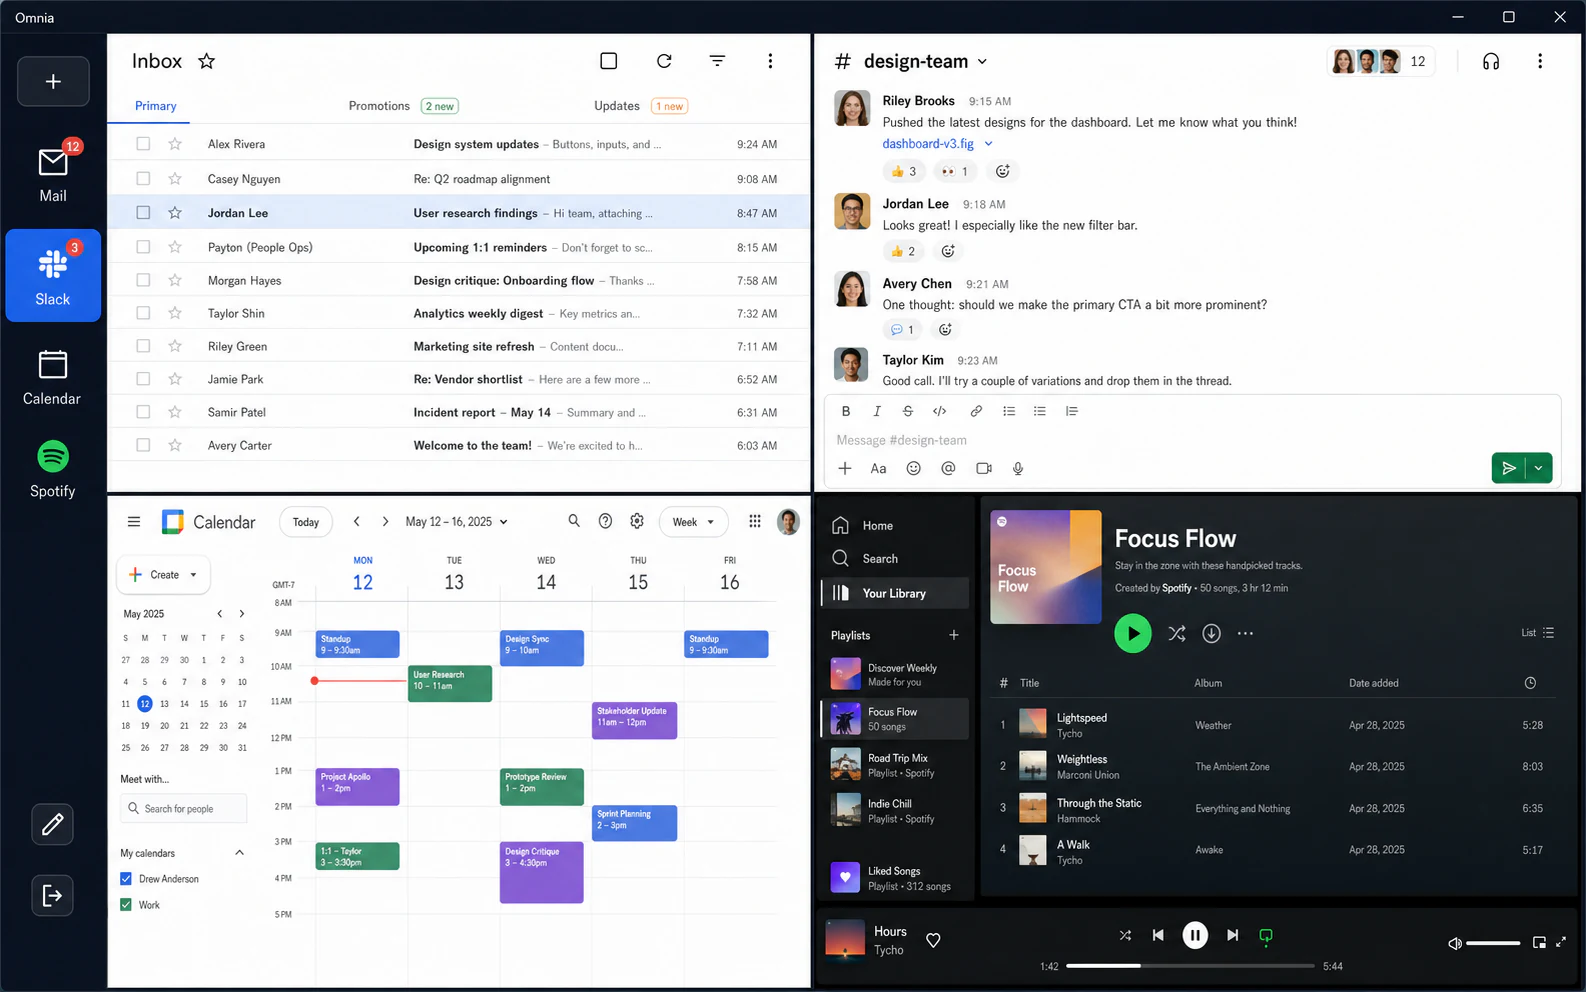Viewport: 1586px width, 992px height.
Task: Pause the currently playing track
Action: tap(1195, 935)
